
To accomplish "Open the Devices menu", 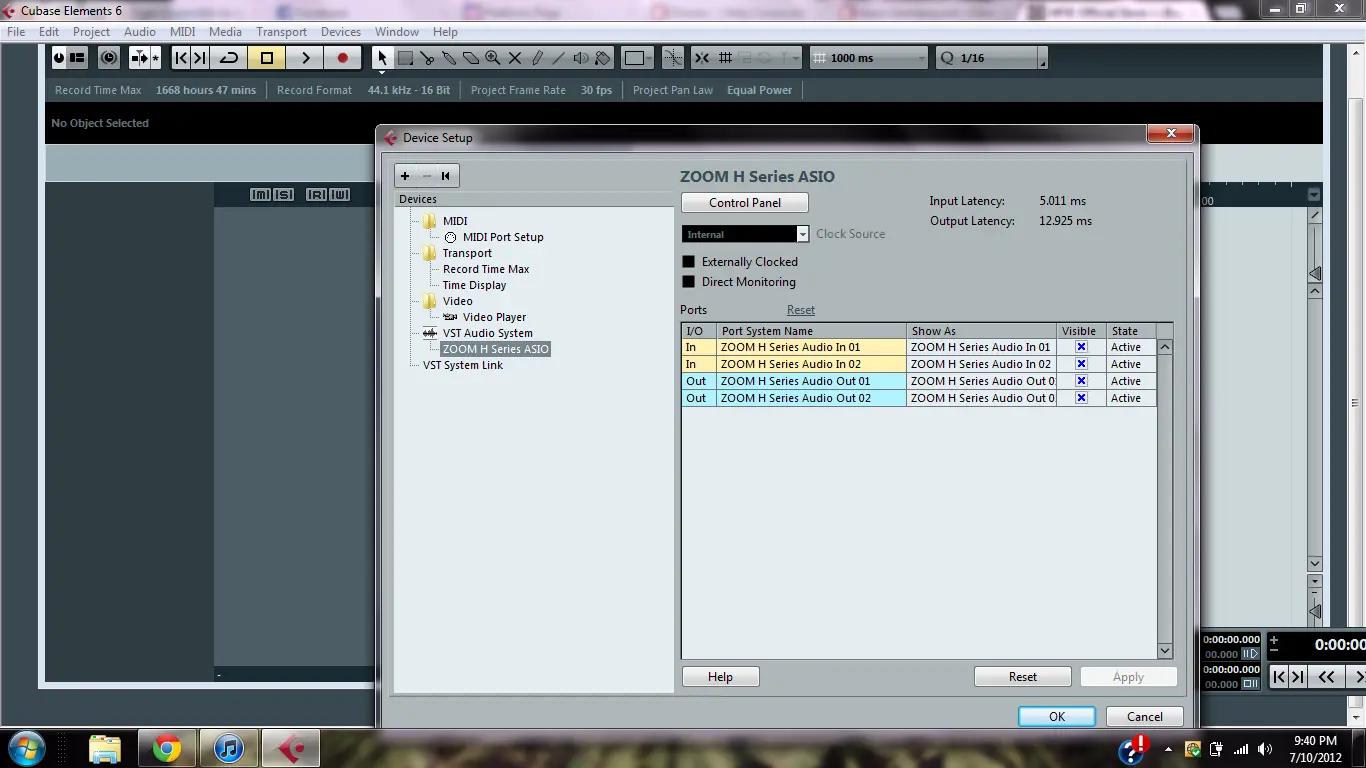I will (340, 32).
